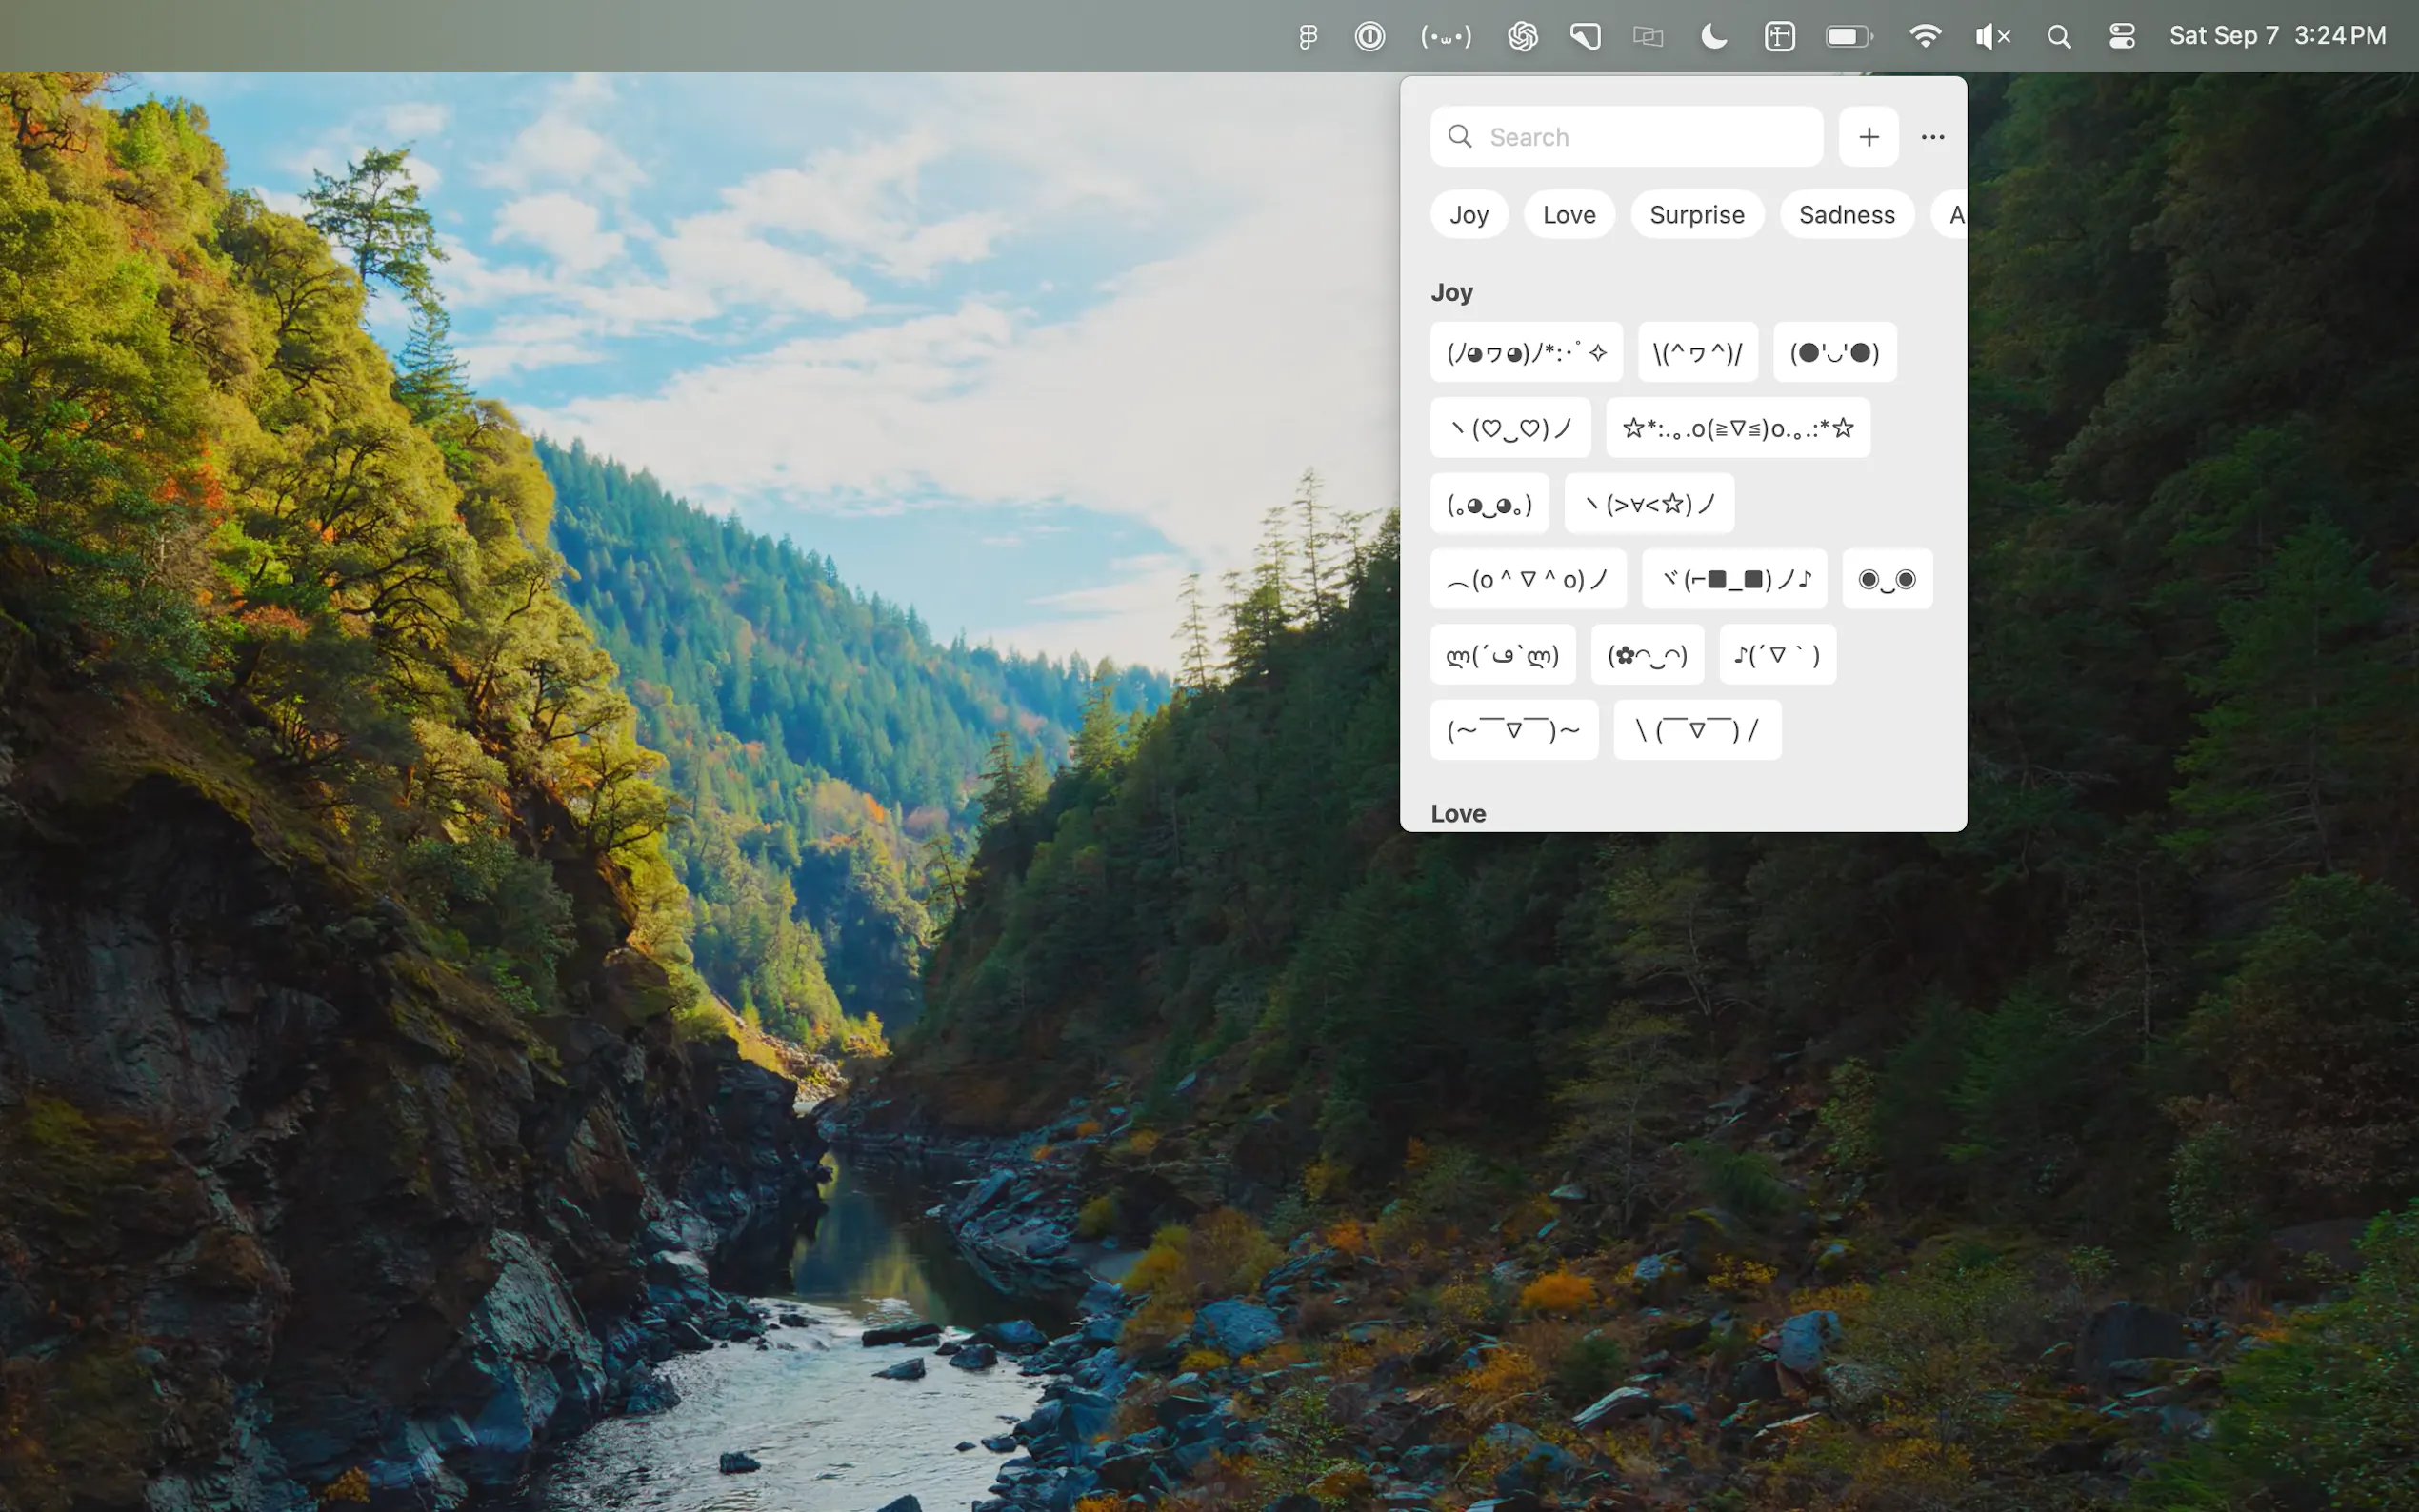Click the kaomoji Search field
The height and width of the screenshot is (1512, 2419).
coord(1640,137)
